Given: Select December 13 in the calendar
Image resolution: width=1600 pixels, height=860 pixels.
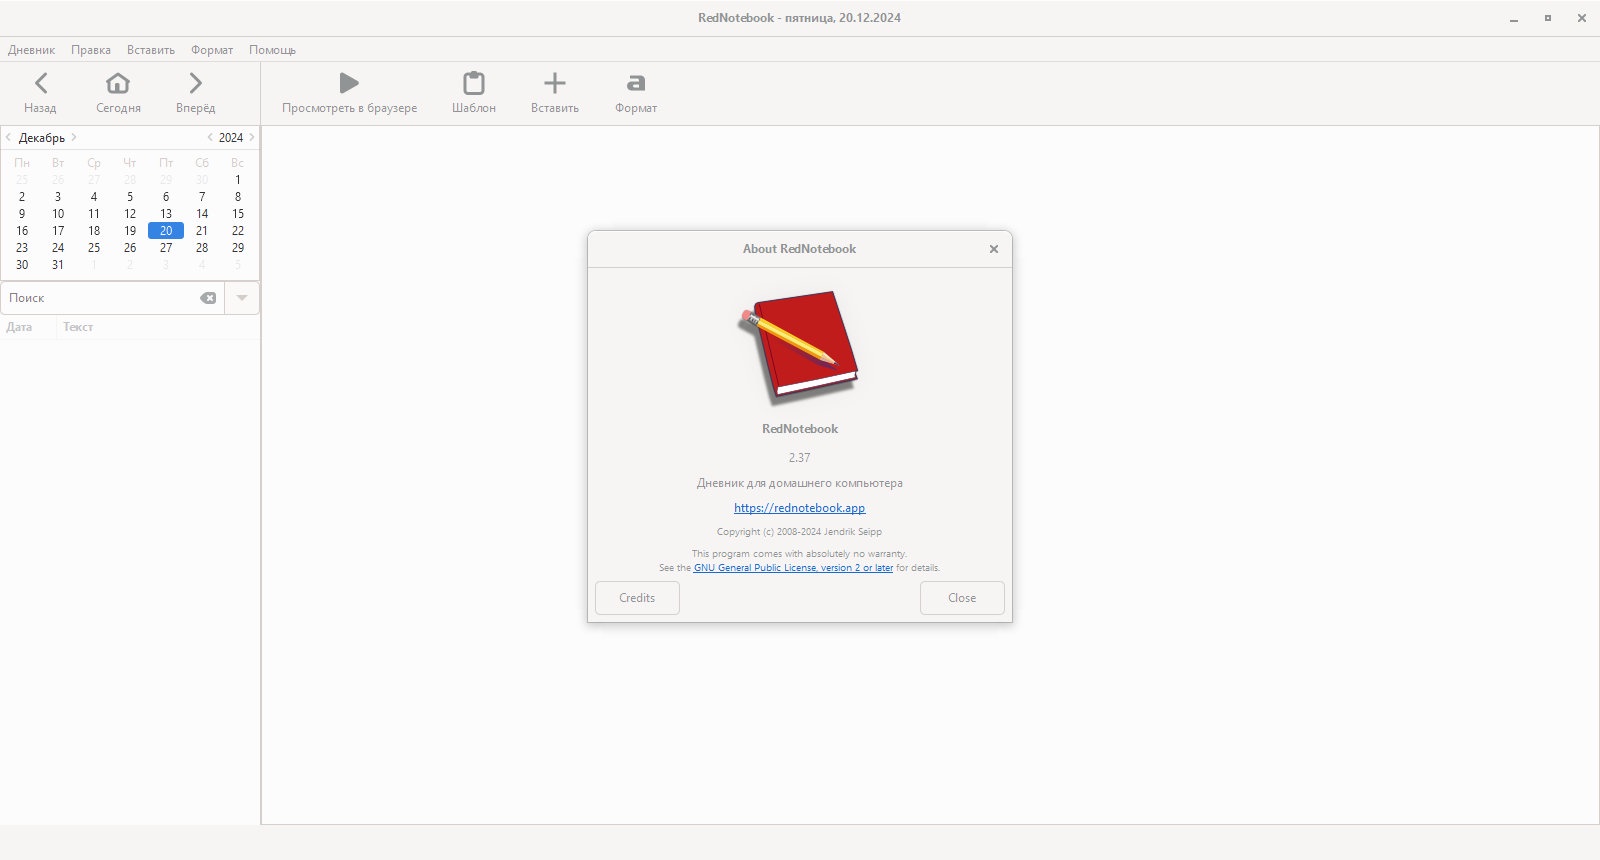Looking at the screenshot, I should coord(166,214).
